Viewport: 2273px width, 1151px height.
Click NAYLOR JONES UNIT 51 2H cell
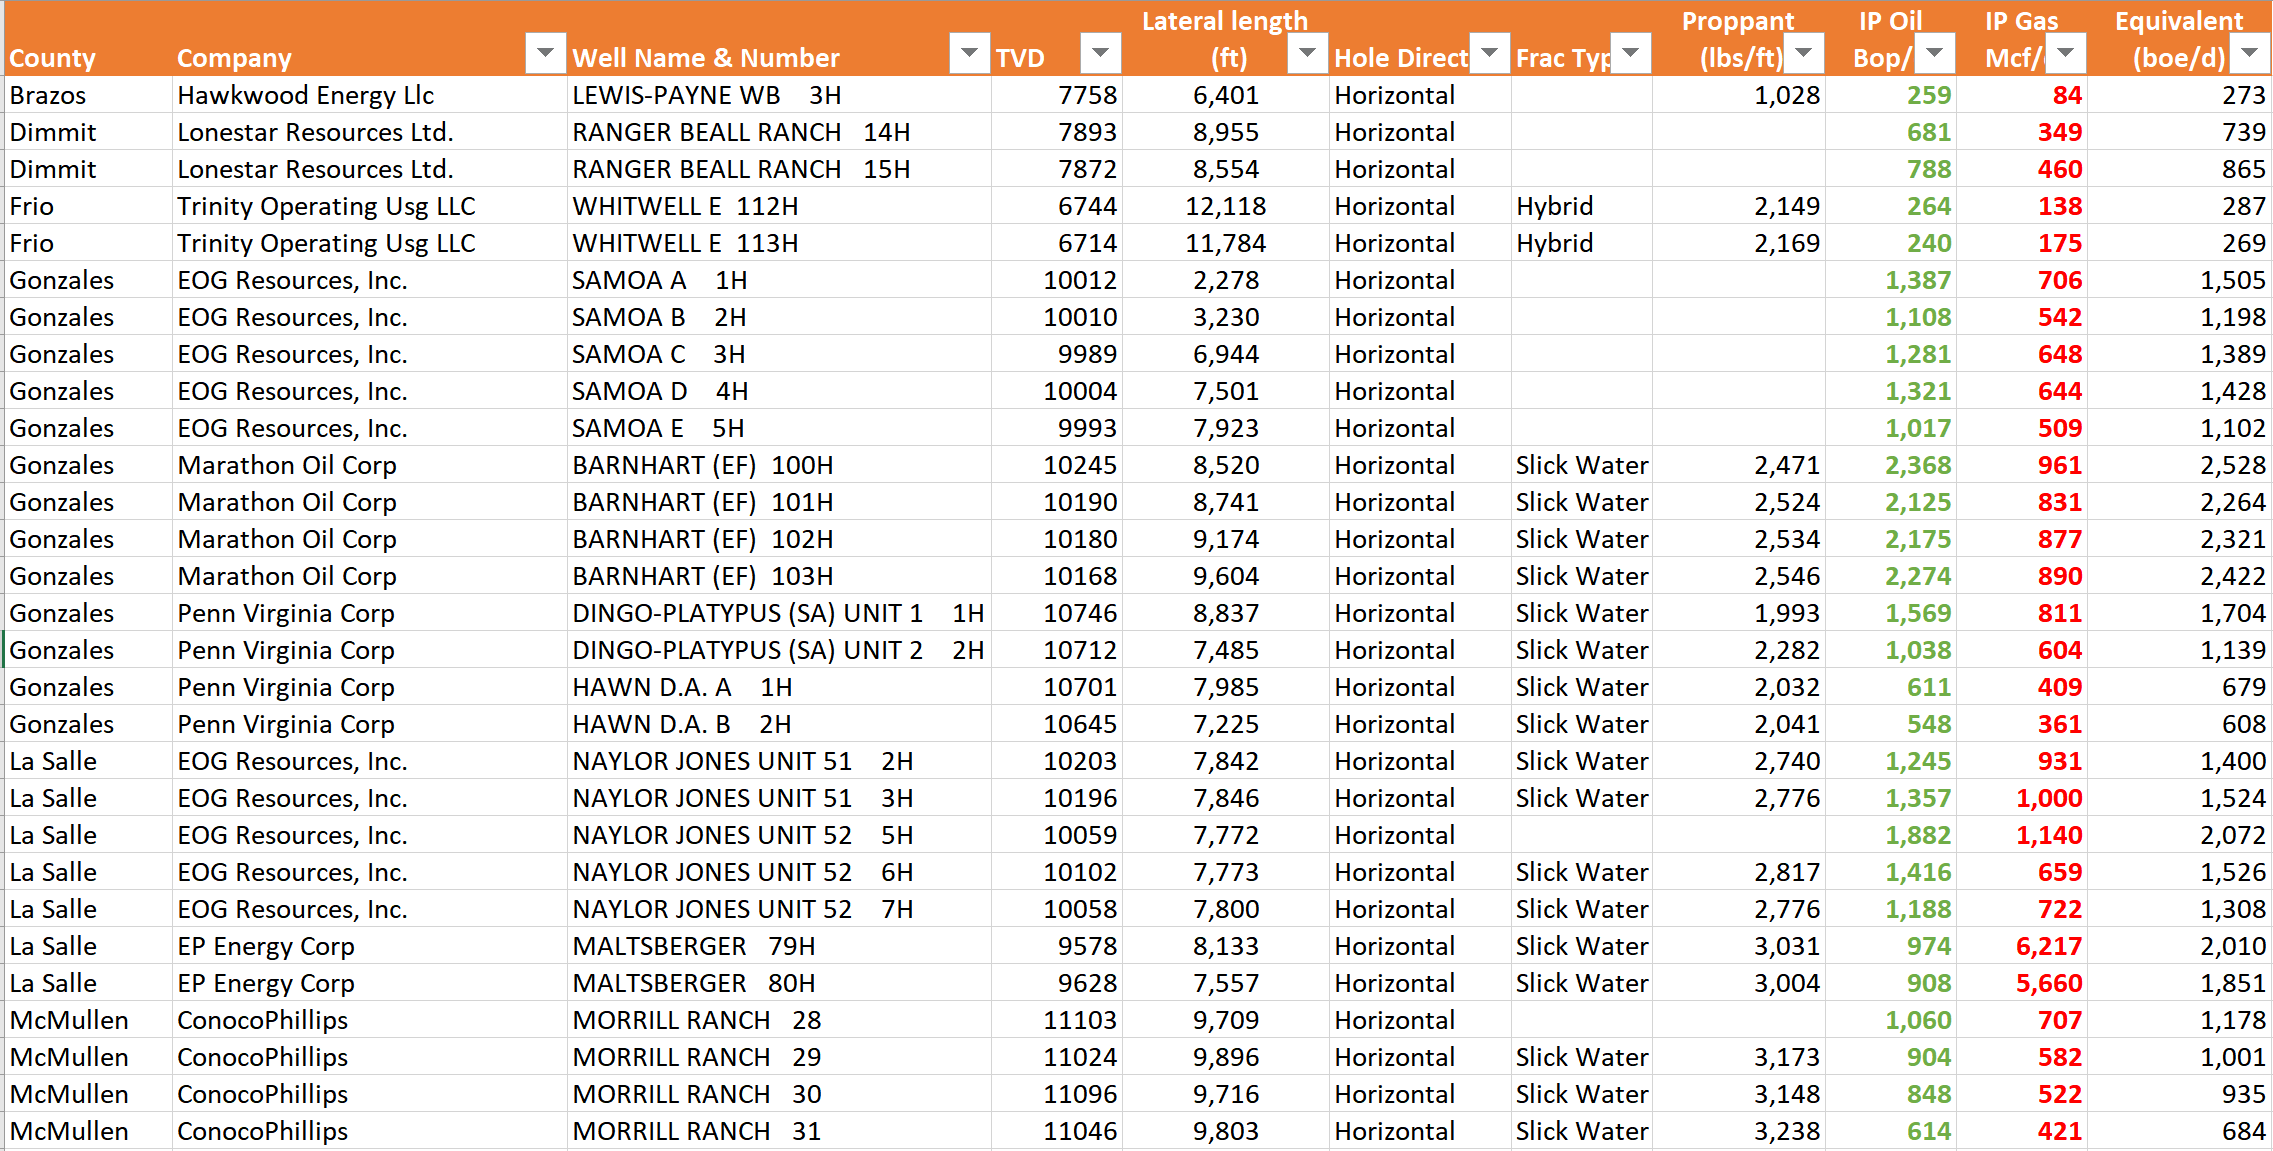coord(780,761)
